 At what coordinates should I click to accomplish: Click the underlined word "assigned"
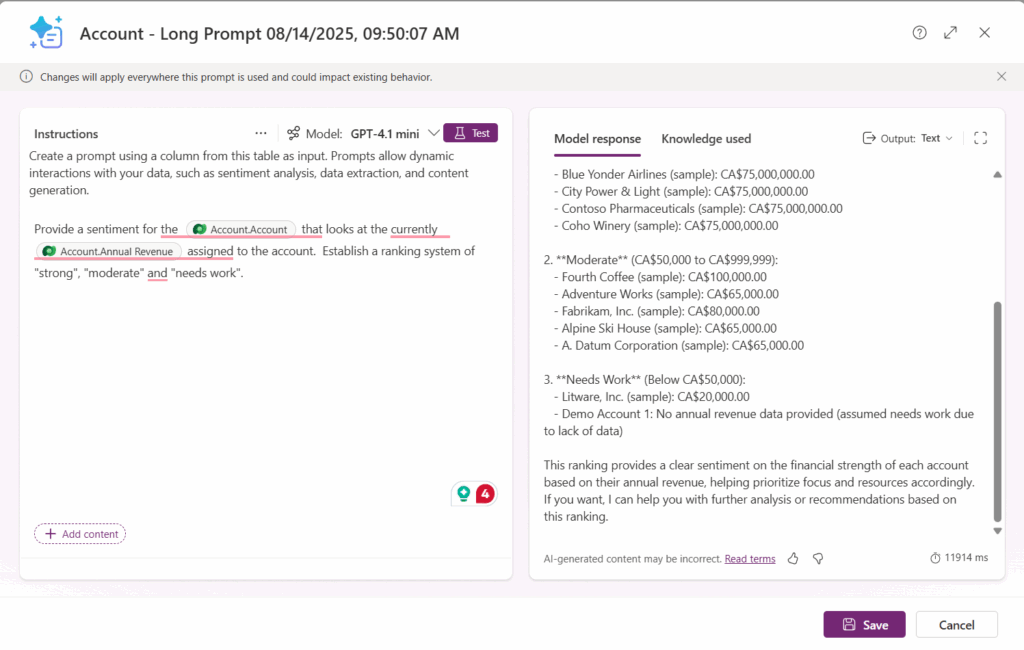click(x=210, y=251)
